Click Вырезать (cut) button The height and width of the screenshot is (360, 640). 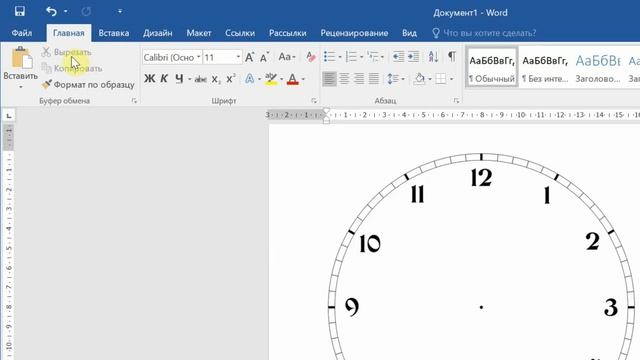click(67, 52)
